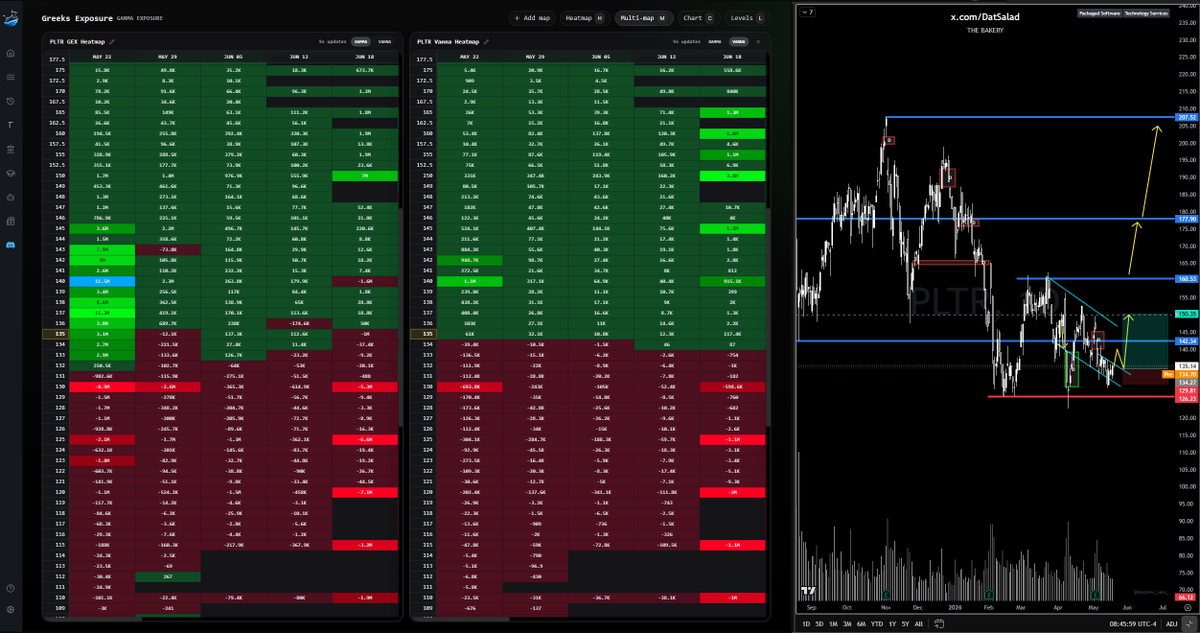Click the x.com/DatSalad chart title
The height and width of the screenshot is (633, 1200).
click(983, 17)
